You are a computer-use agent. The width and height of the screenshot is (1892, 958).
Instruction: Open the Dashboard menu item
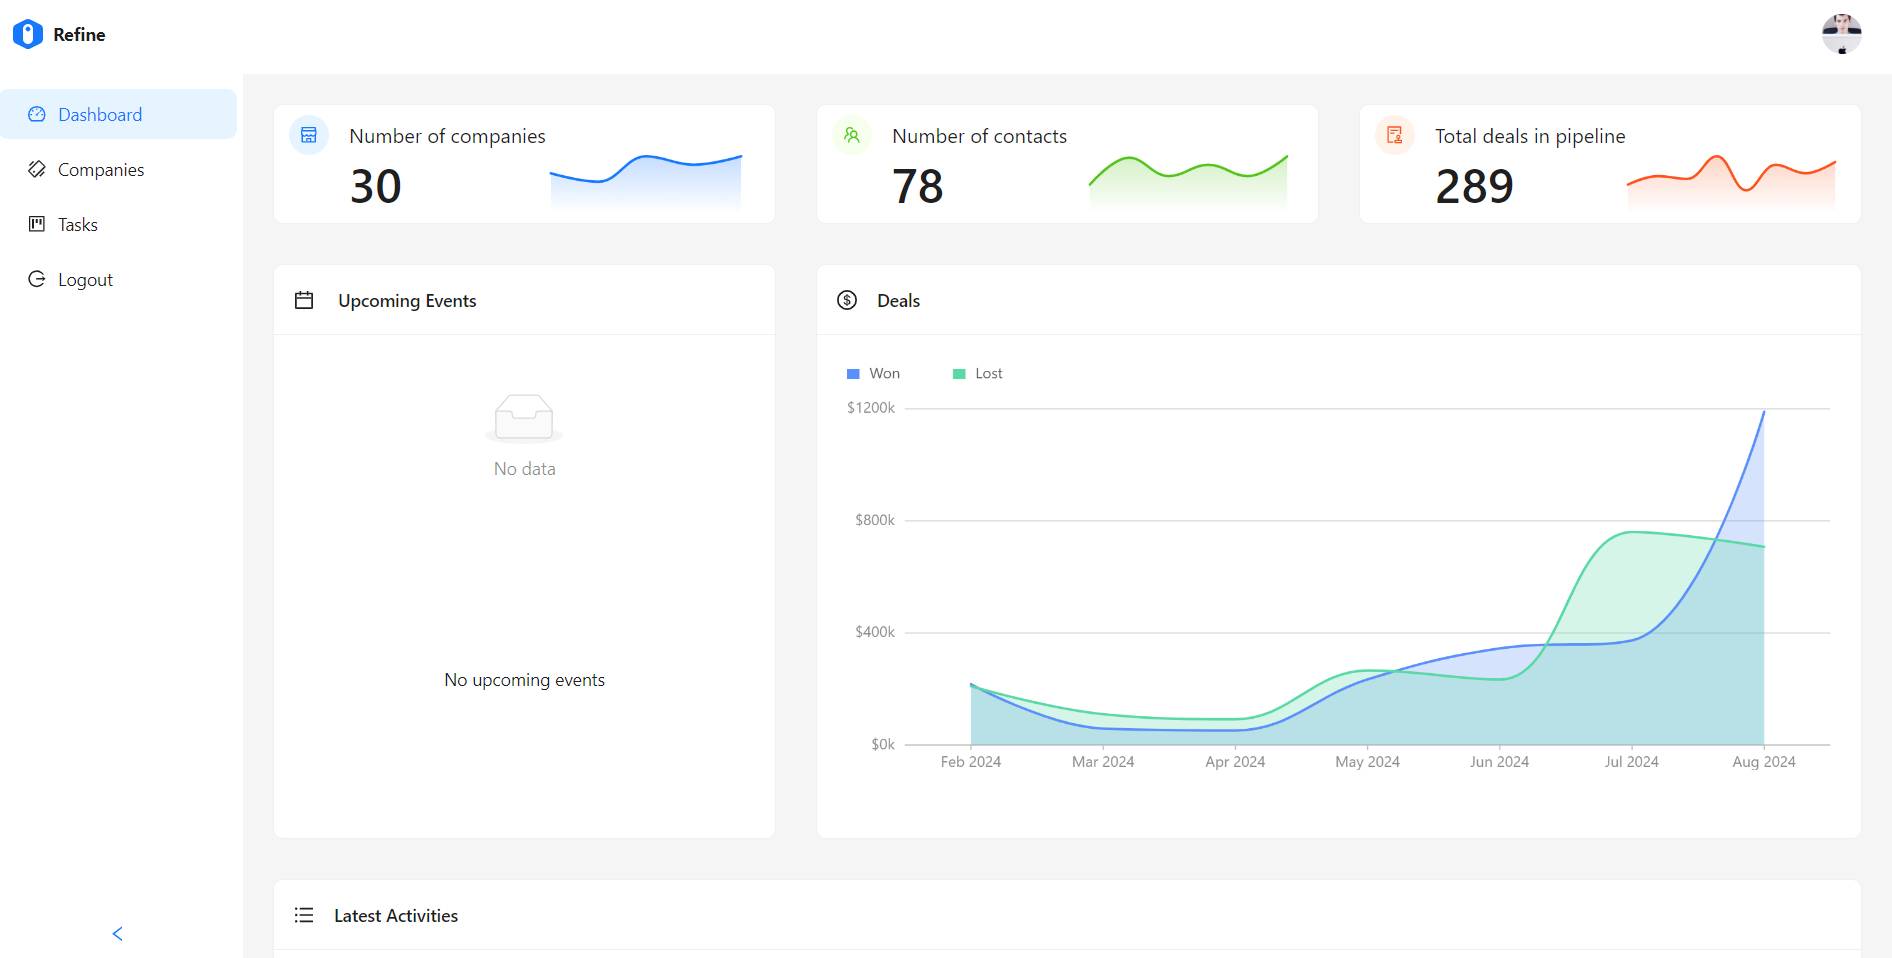coord(118,114)
